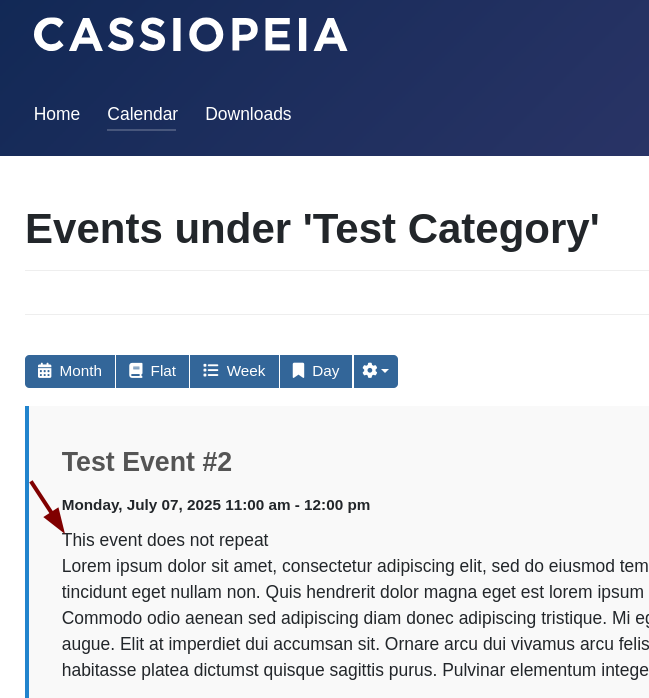
Task: Click the CASSIOPEIA site logo
Action: (x=191, y=35)
